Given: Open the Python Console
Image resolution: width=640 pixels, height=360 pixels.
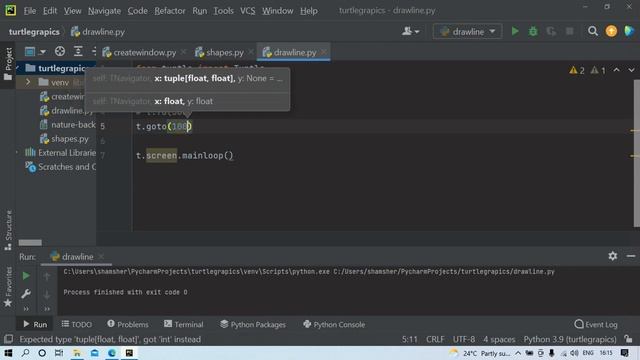Looking at the screenshot, I should (x=334, y=324).
